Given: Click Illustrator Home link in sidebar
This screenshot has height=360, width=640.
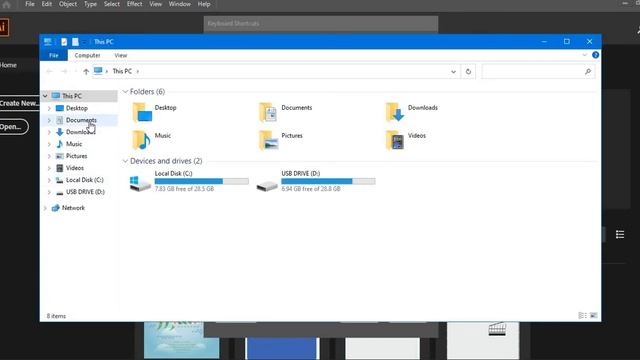Looking at the screenshot, I should pyautogui.click(x=8, y=65).
